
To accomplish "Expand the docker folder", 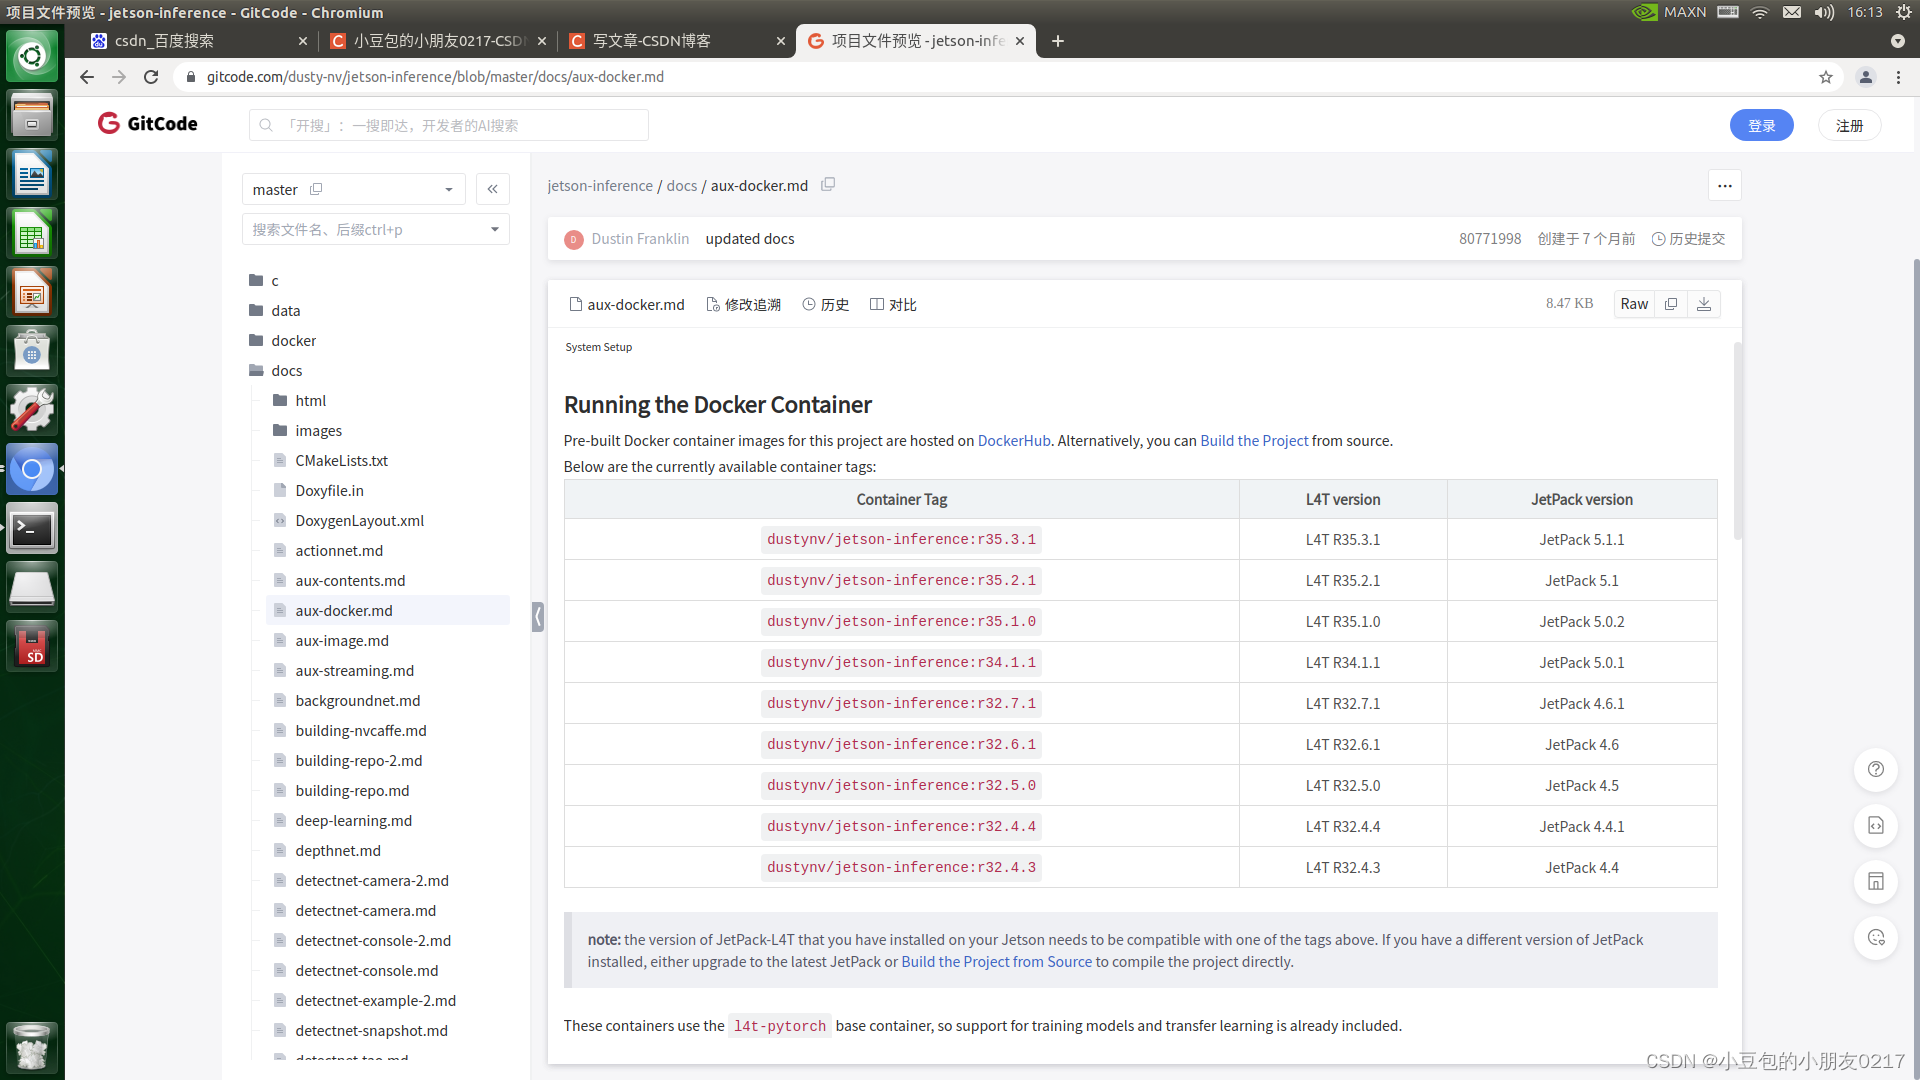I will (294, 340).
